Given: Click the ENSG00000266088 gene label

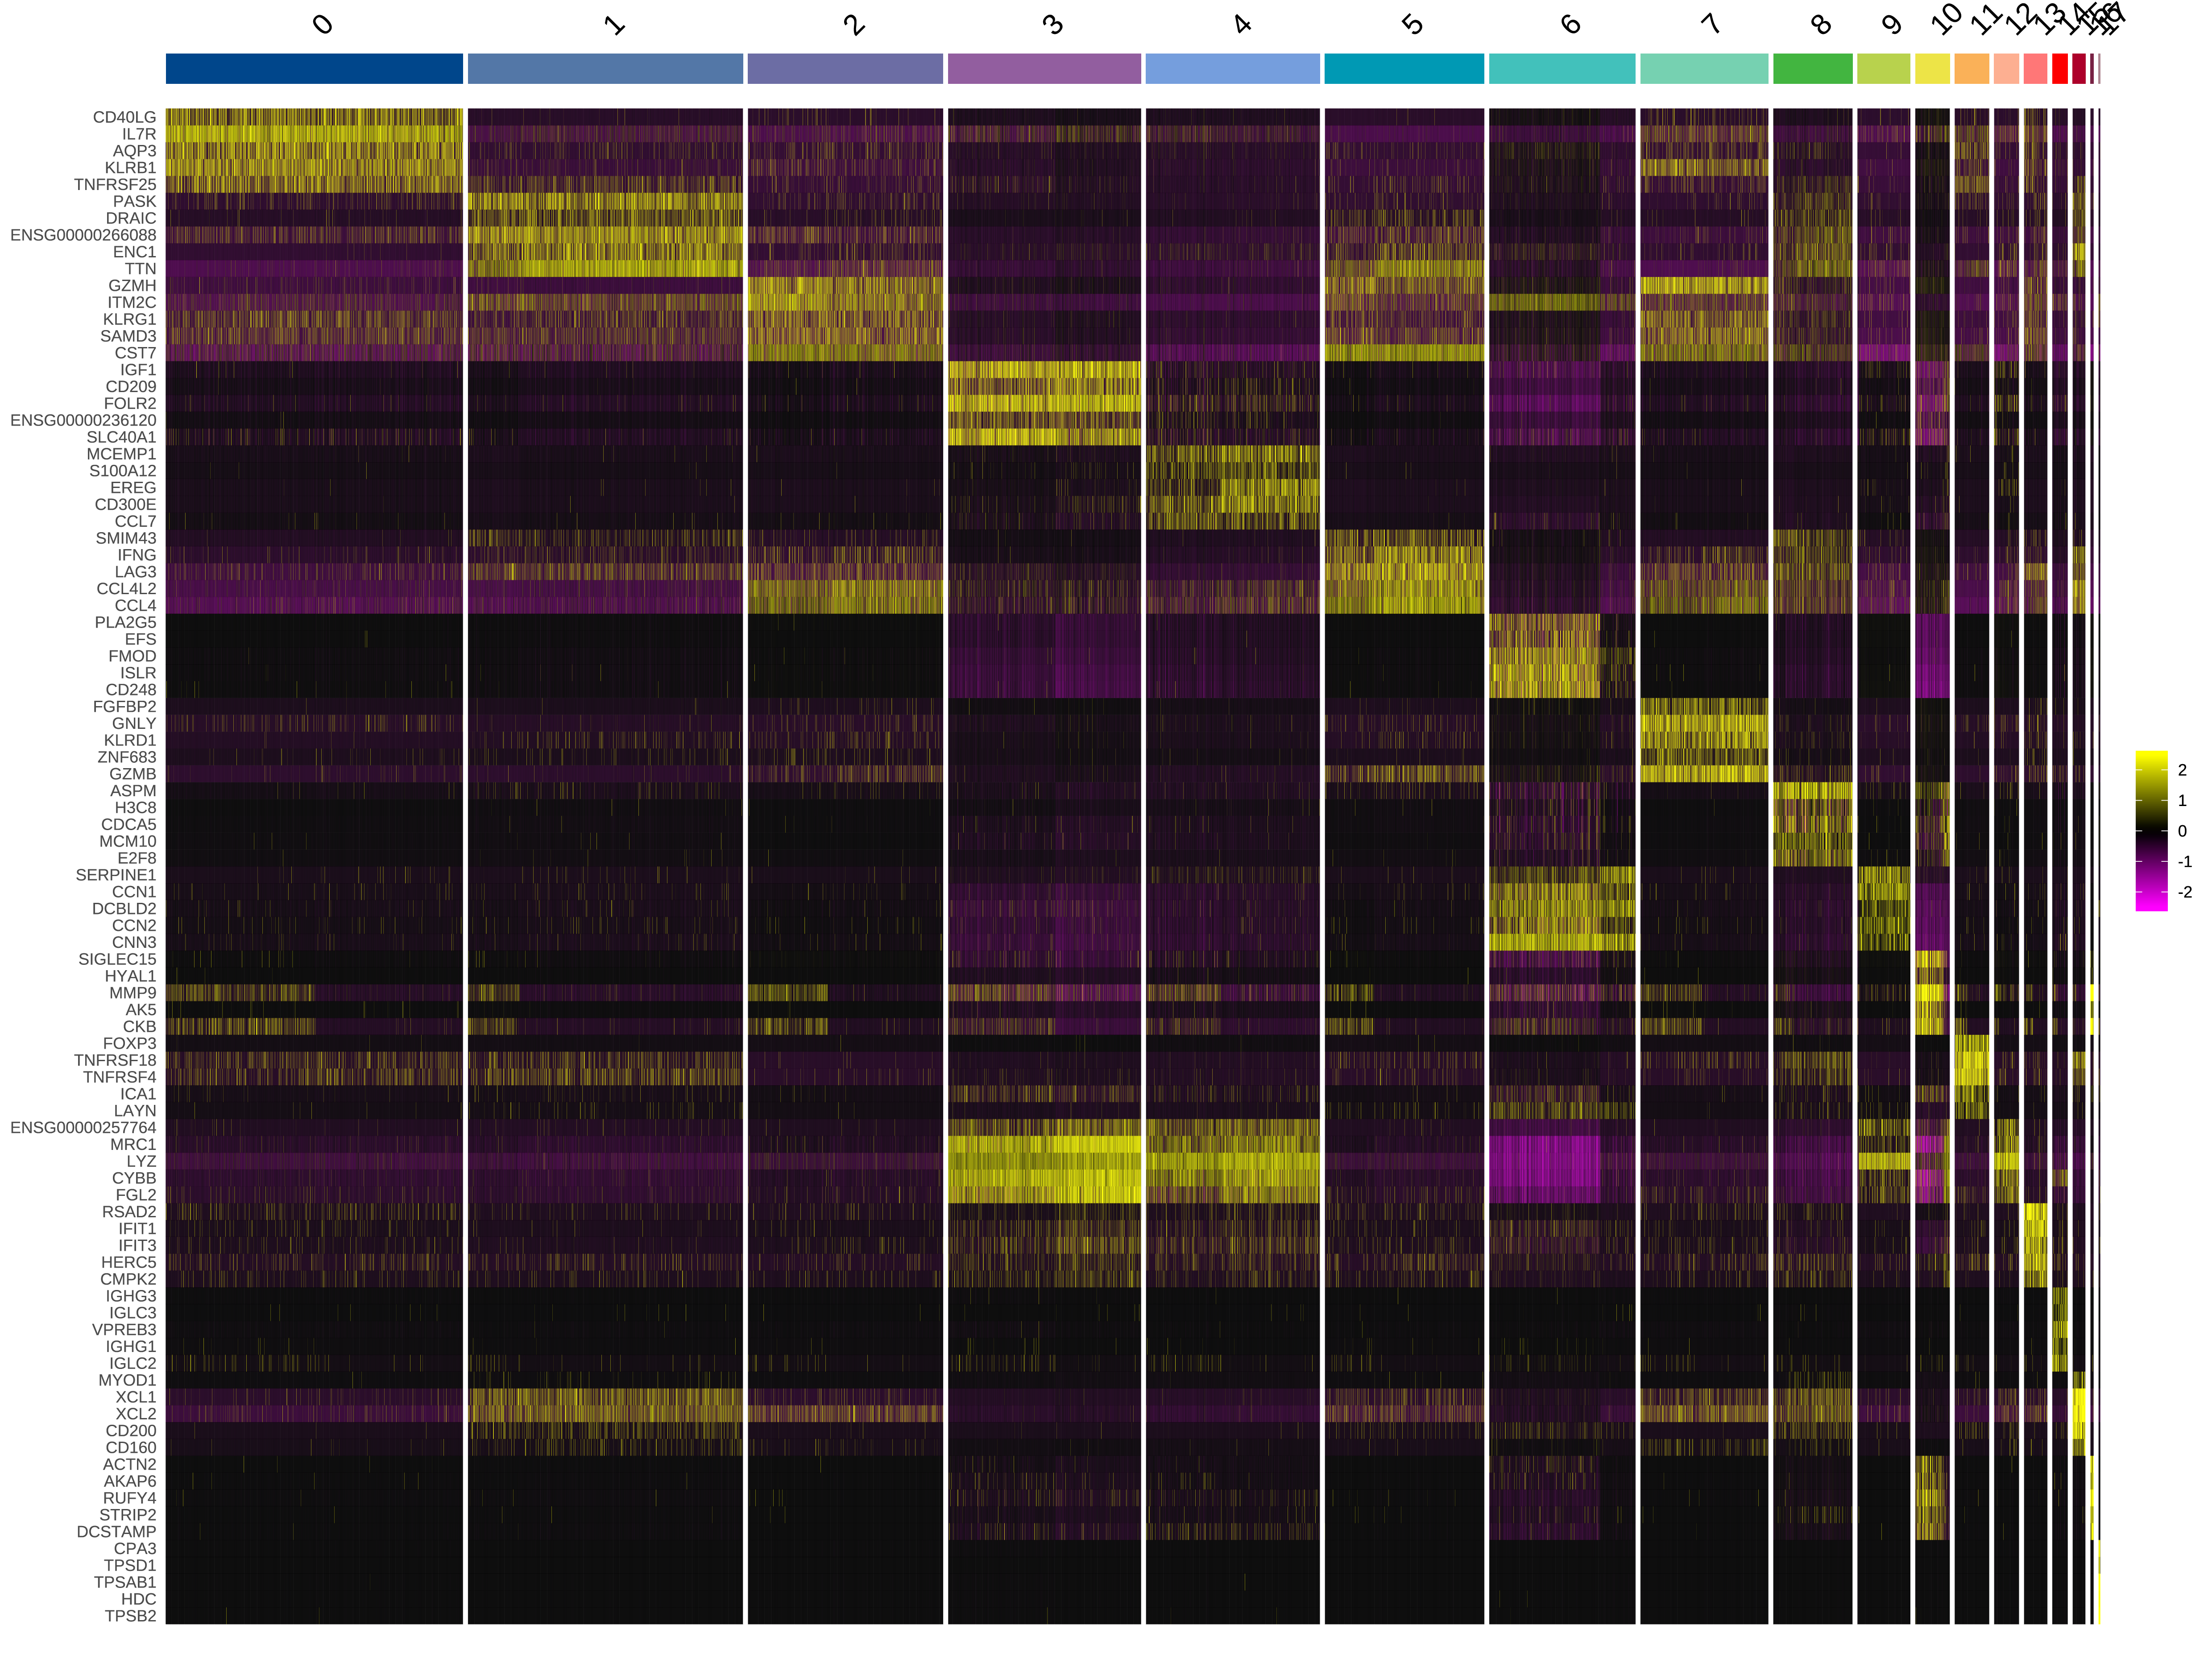Looking at the screenshot, I should (x=83, y=235).
